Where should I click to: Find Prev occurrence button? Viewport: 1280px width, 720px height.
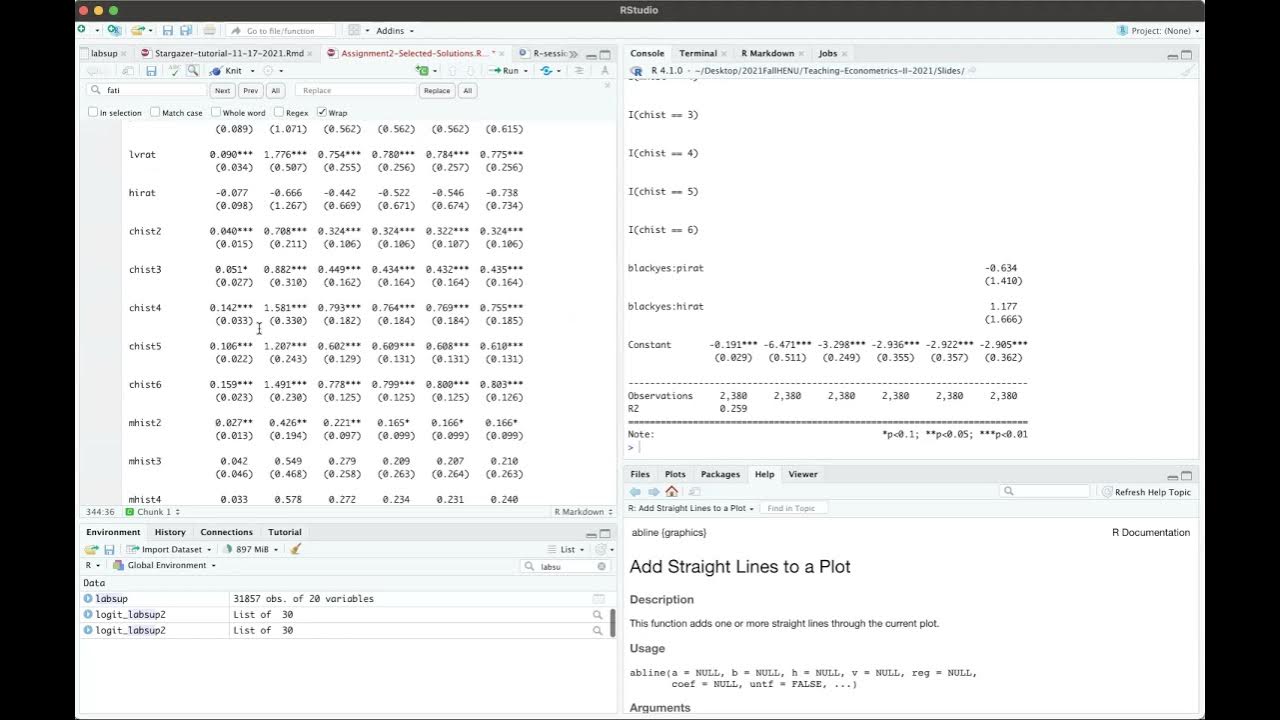250,90
